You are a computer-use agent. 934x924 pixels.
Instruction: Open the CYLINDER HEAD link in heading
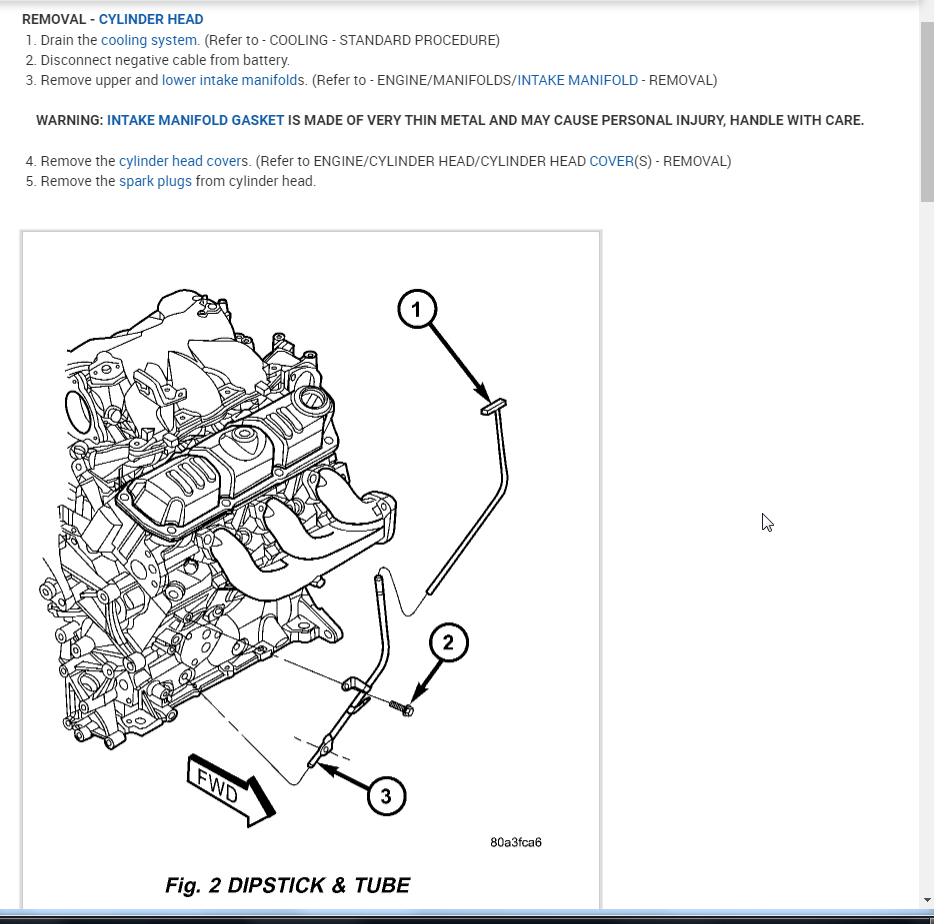(151, 19)
